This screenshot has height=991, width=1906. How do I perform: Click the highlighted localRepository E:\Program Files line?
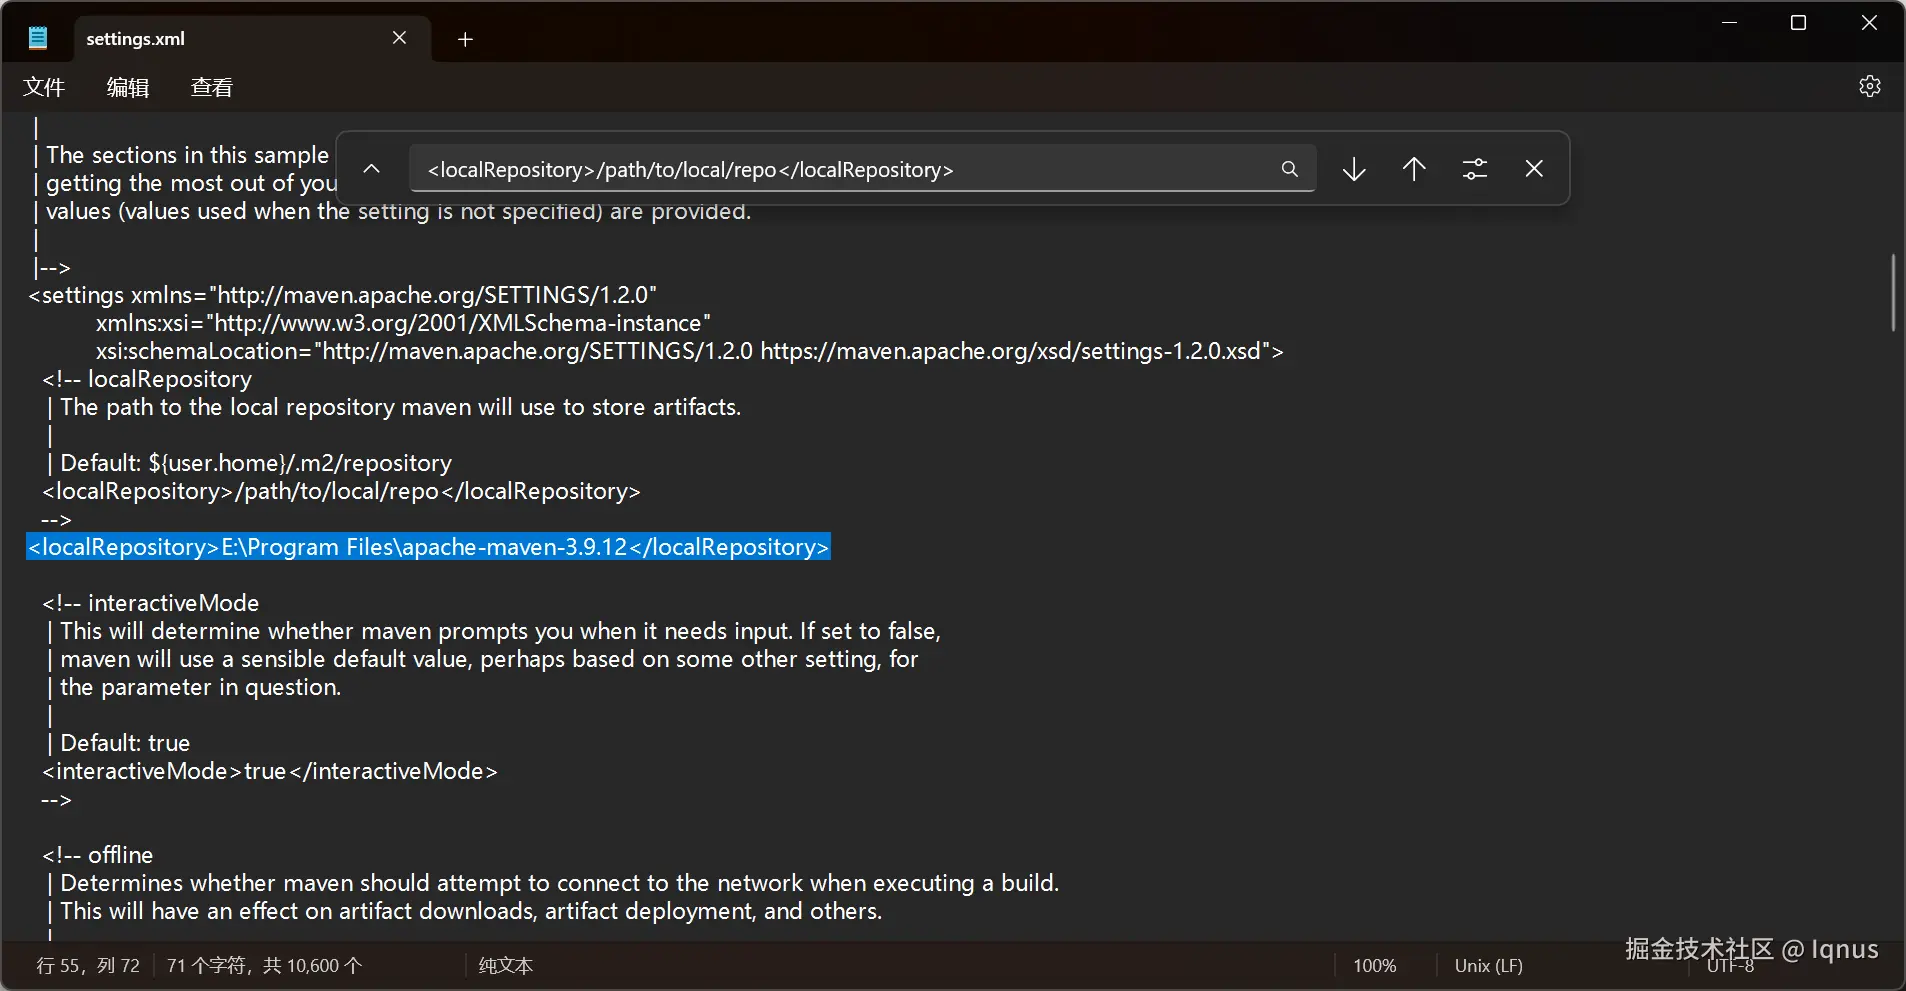pyautogui.click(x=428, y=547)
